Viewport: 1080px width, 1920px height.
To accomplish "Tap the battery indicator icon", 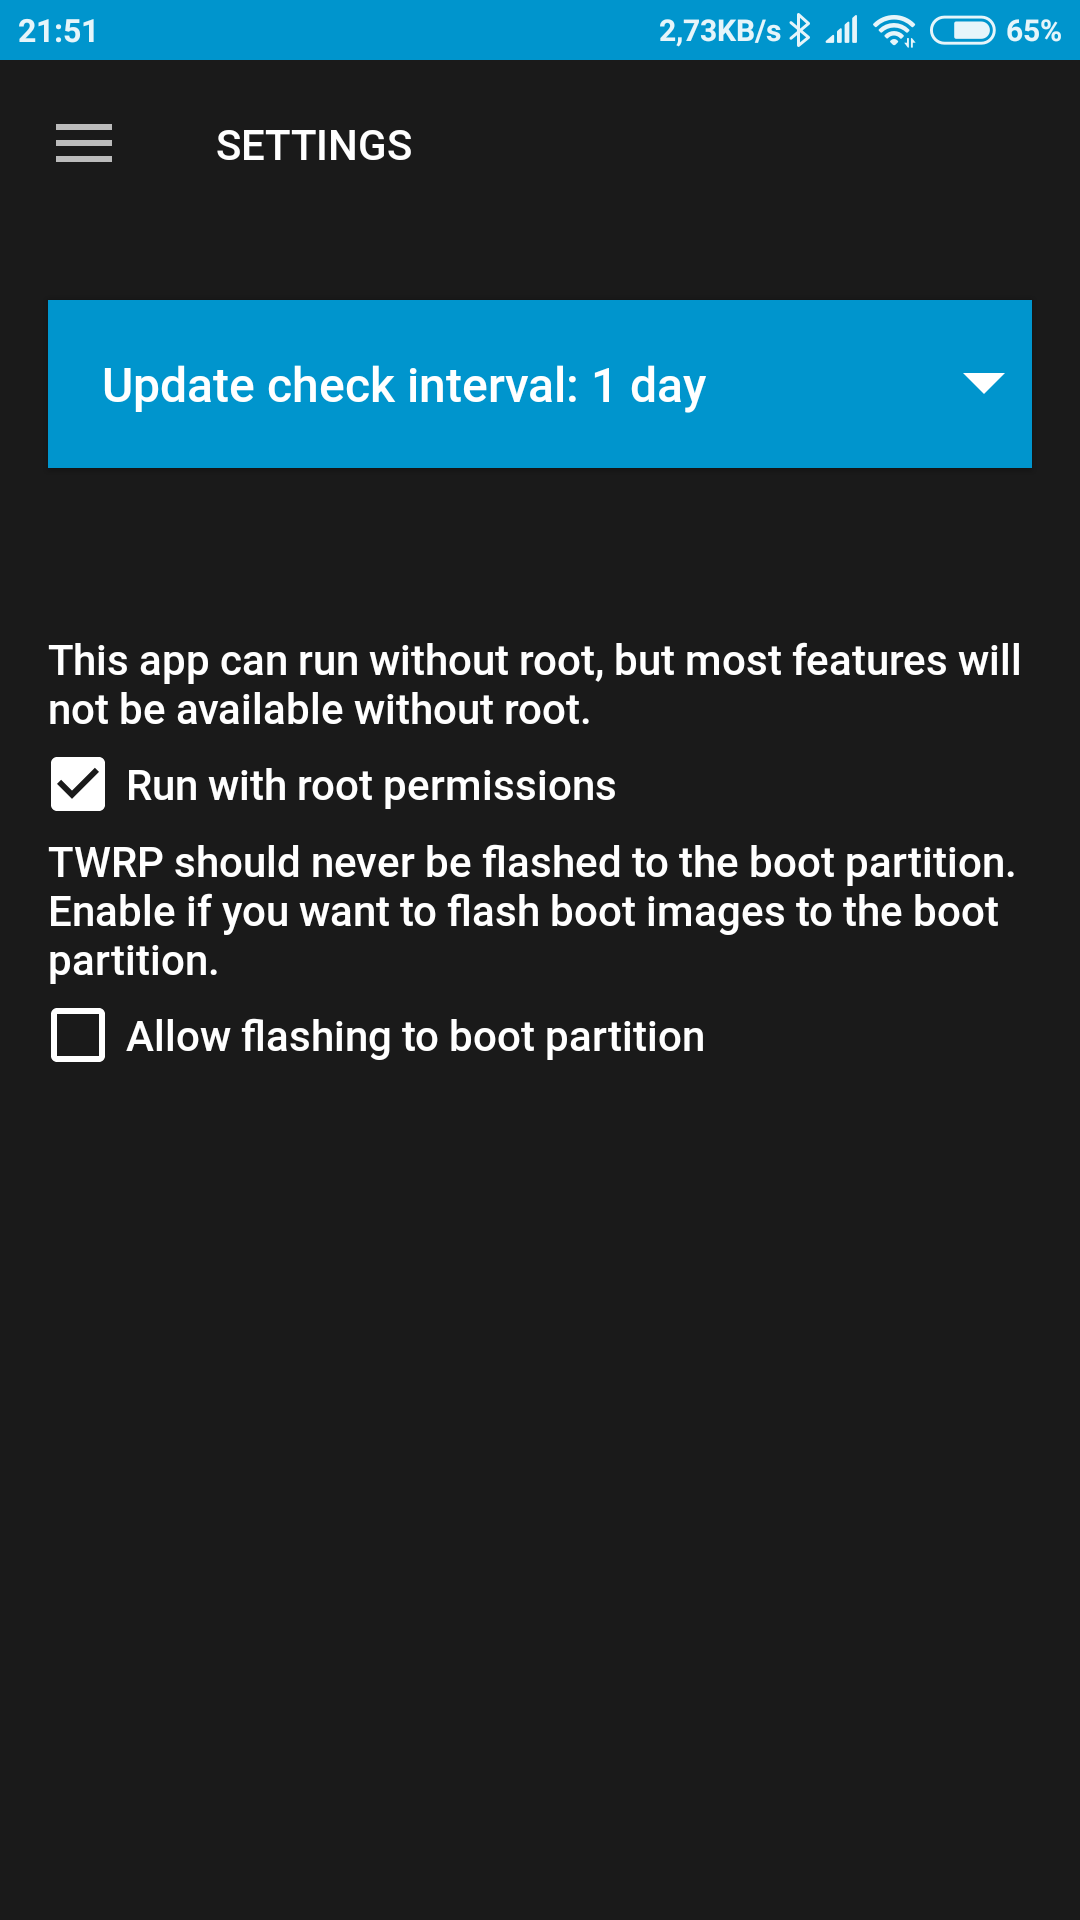I will coord(962,30).
